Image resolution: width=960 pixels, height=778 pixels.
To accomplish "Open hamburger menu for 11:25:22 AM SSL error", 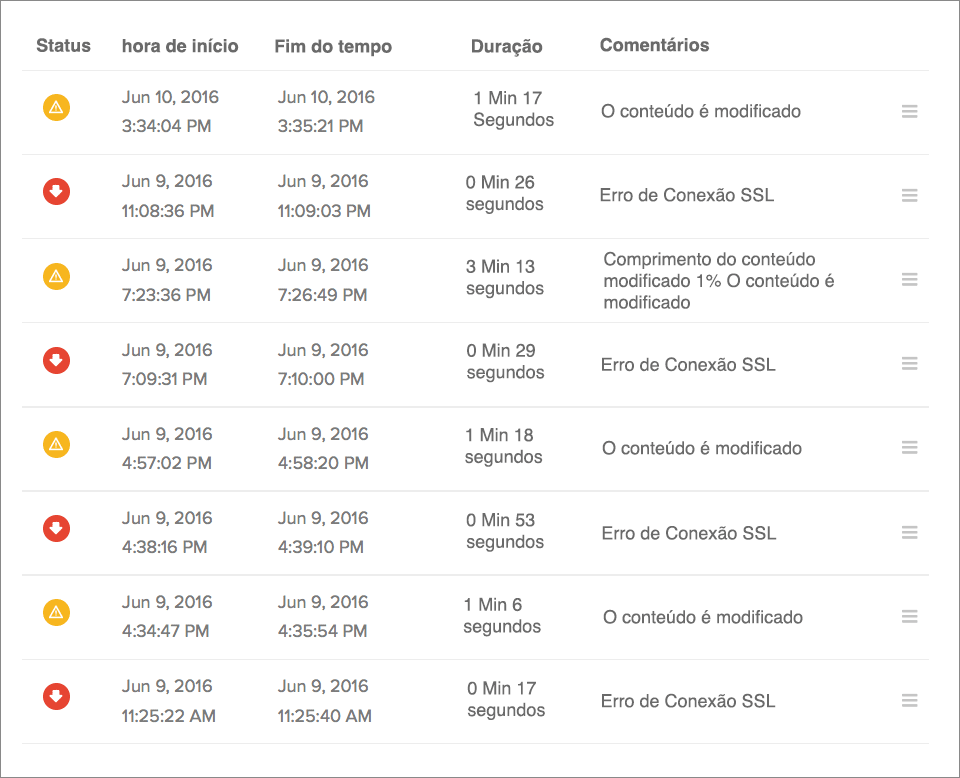I will tap(910, 701).
